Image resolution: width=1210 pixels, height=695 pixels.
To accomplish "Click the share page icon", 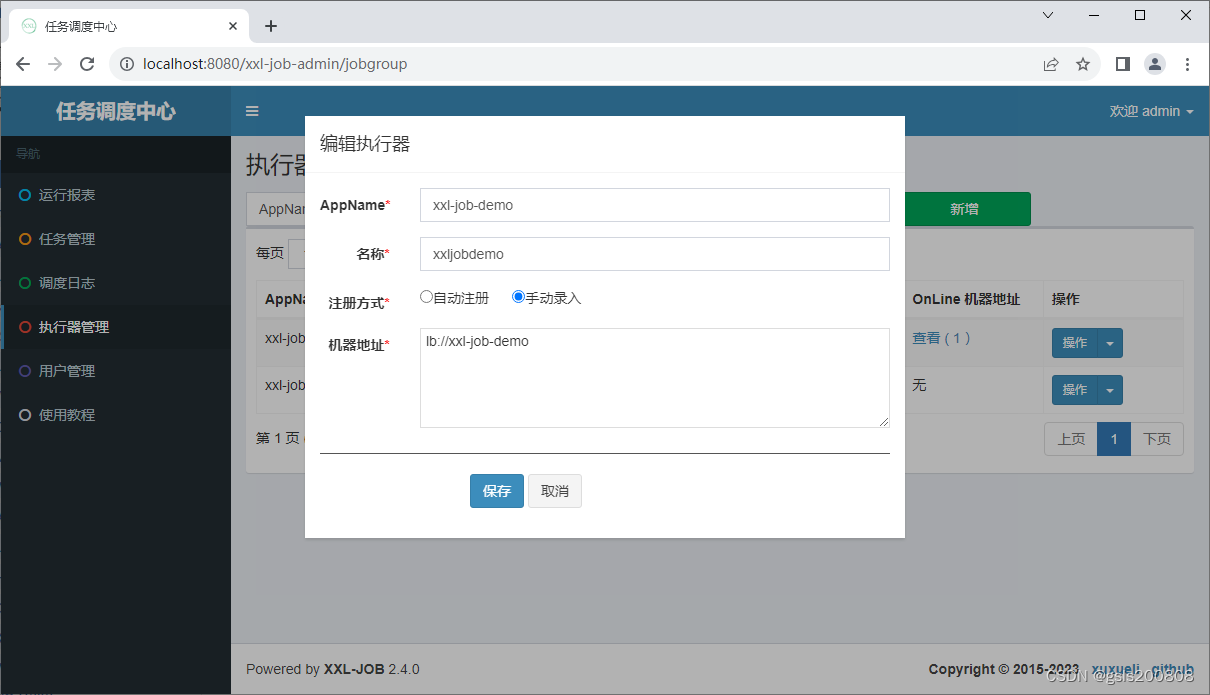I will click(x=1051, y=64).
